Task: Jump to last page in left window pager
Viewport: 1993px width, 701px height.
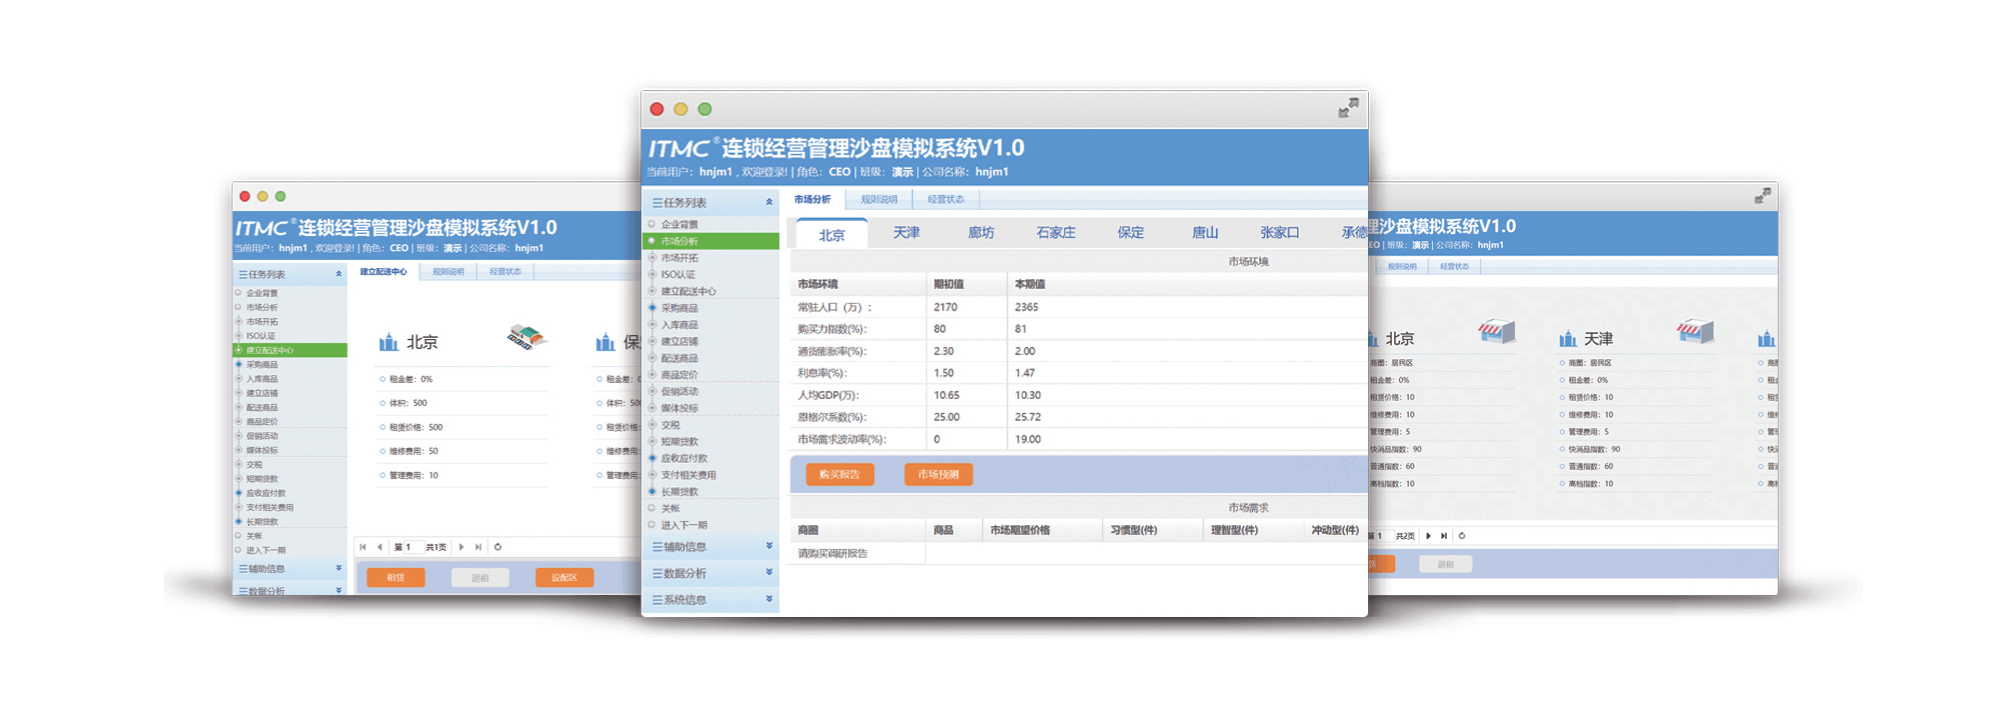Action: [479, 547]
